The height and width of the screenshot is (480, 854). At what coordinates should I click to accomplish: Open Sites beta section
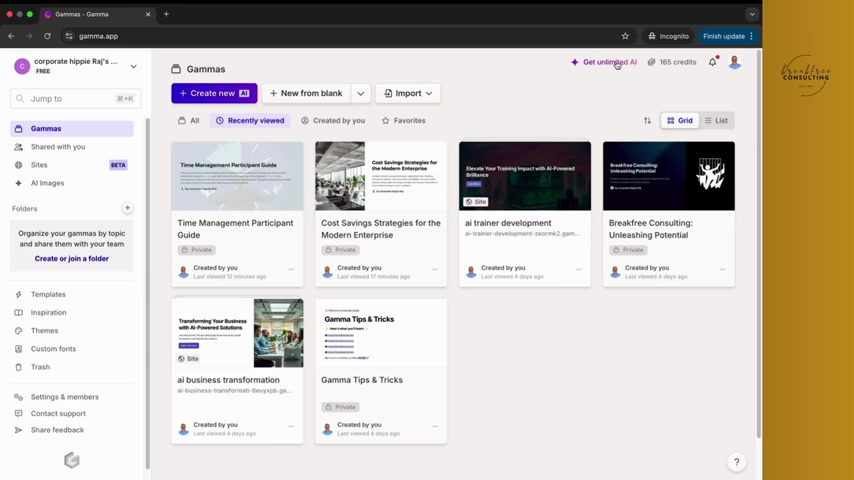(x=72, y=165)
